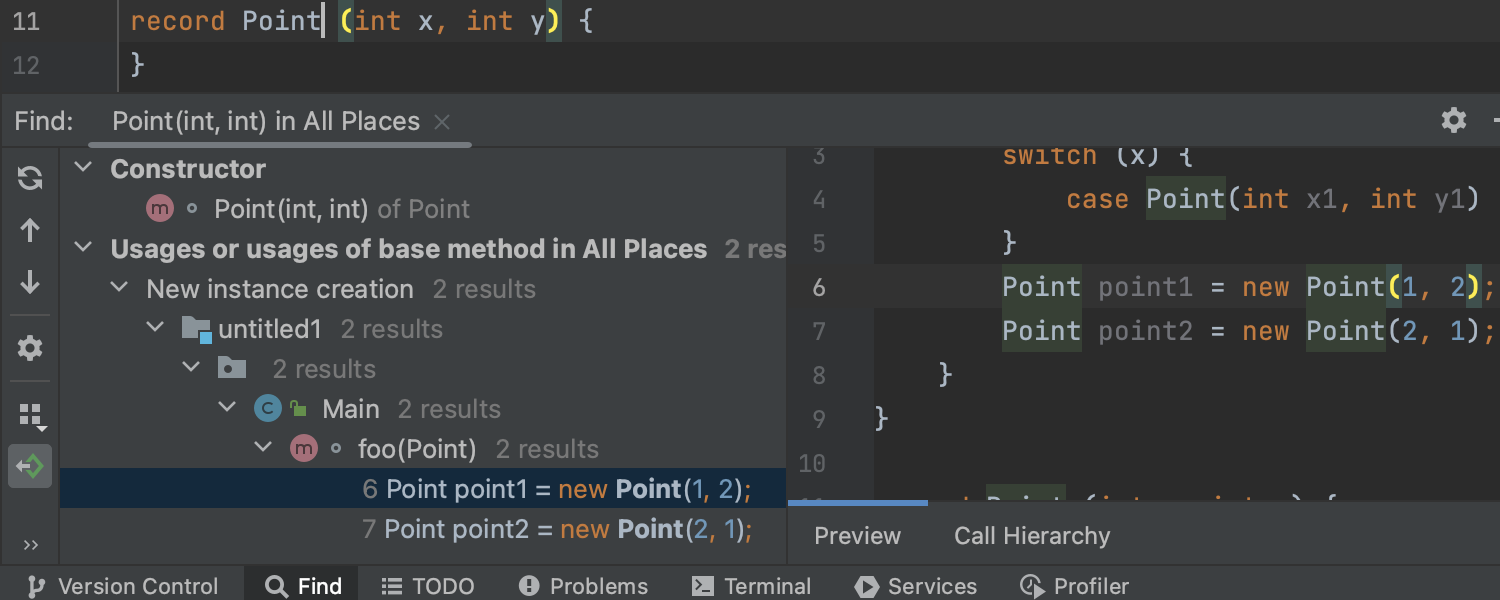Click the Rerun search refresh icon
Viewport: 1500px width, 600px height.
(30, 178)
